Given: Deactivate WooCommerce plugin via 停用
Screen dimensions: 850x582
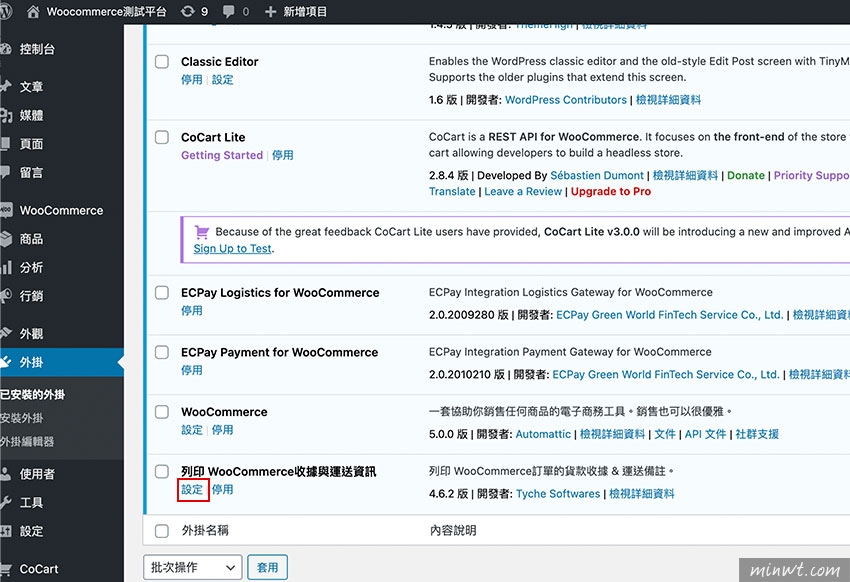Looking at the screenshot, I should tap(222, 430).
